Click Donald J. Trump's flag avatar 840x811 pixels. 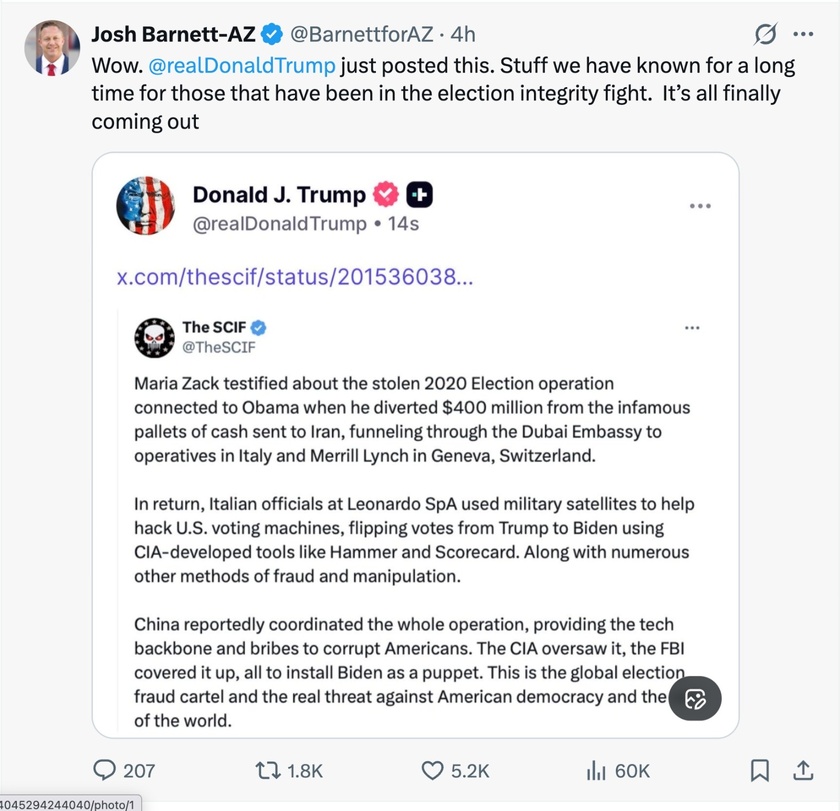(x=146, y=206)
